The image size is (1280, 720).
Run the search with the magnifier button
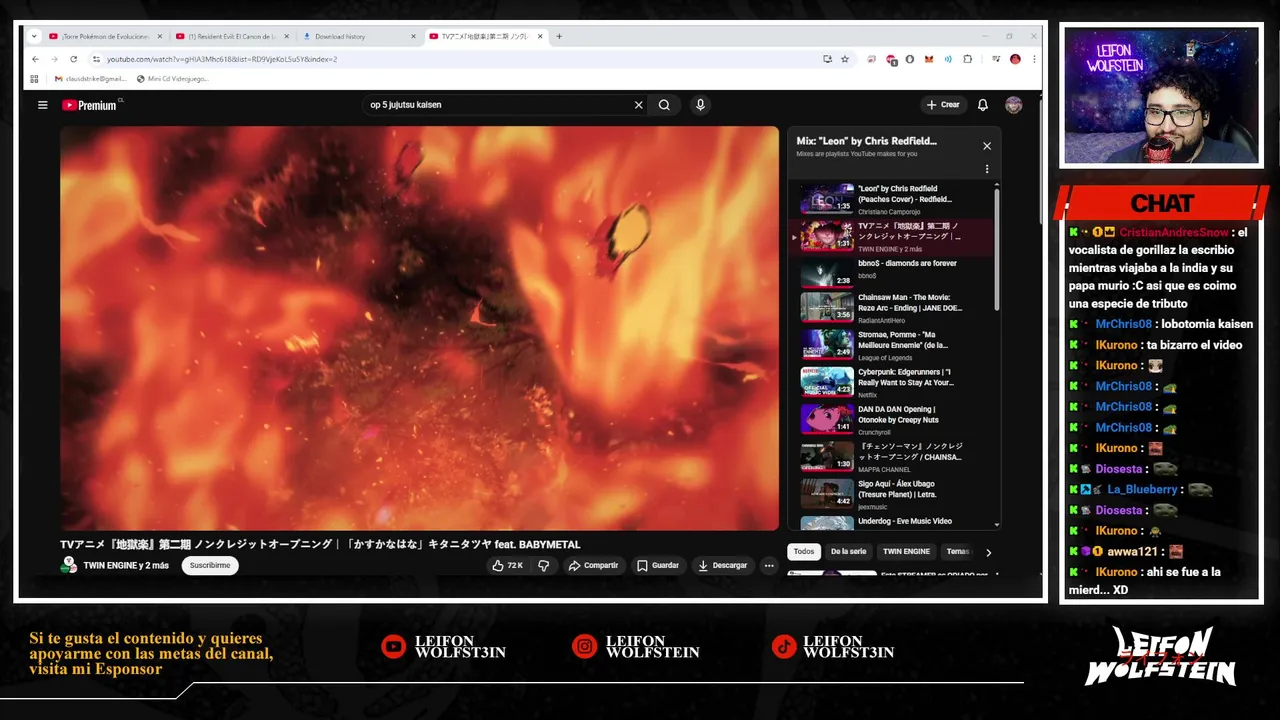(664, 105)
